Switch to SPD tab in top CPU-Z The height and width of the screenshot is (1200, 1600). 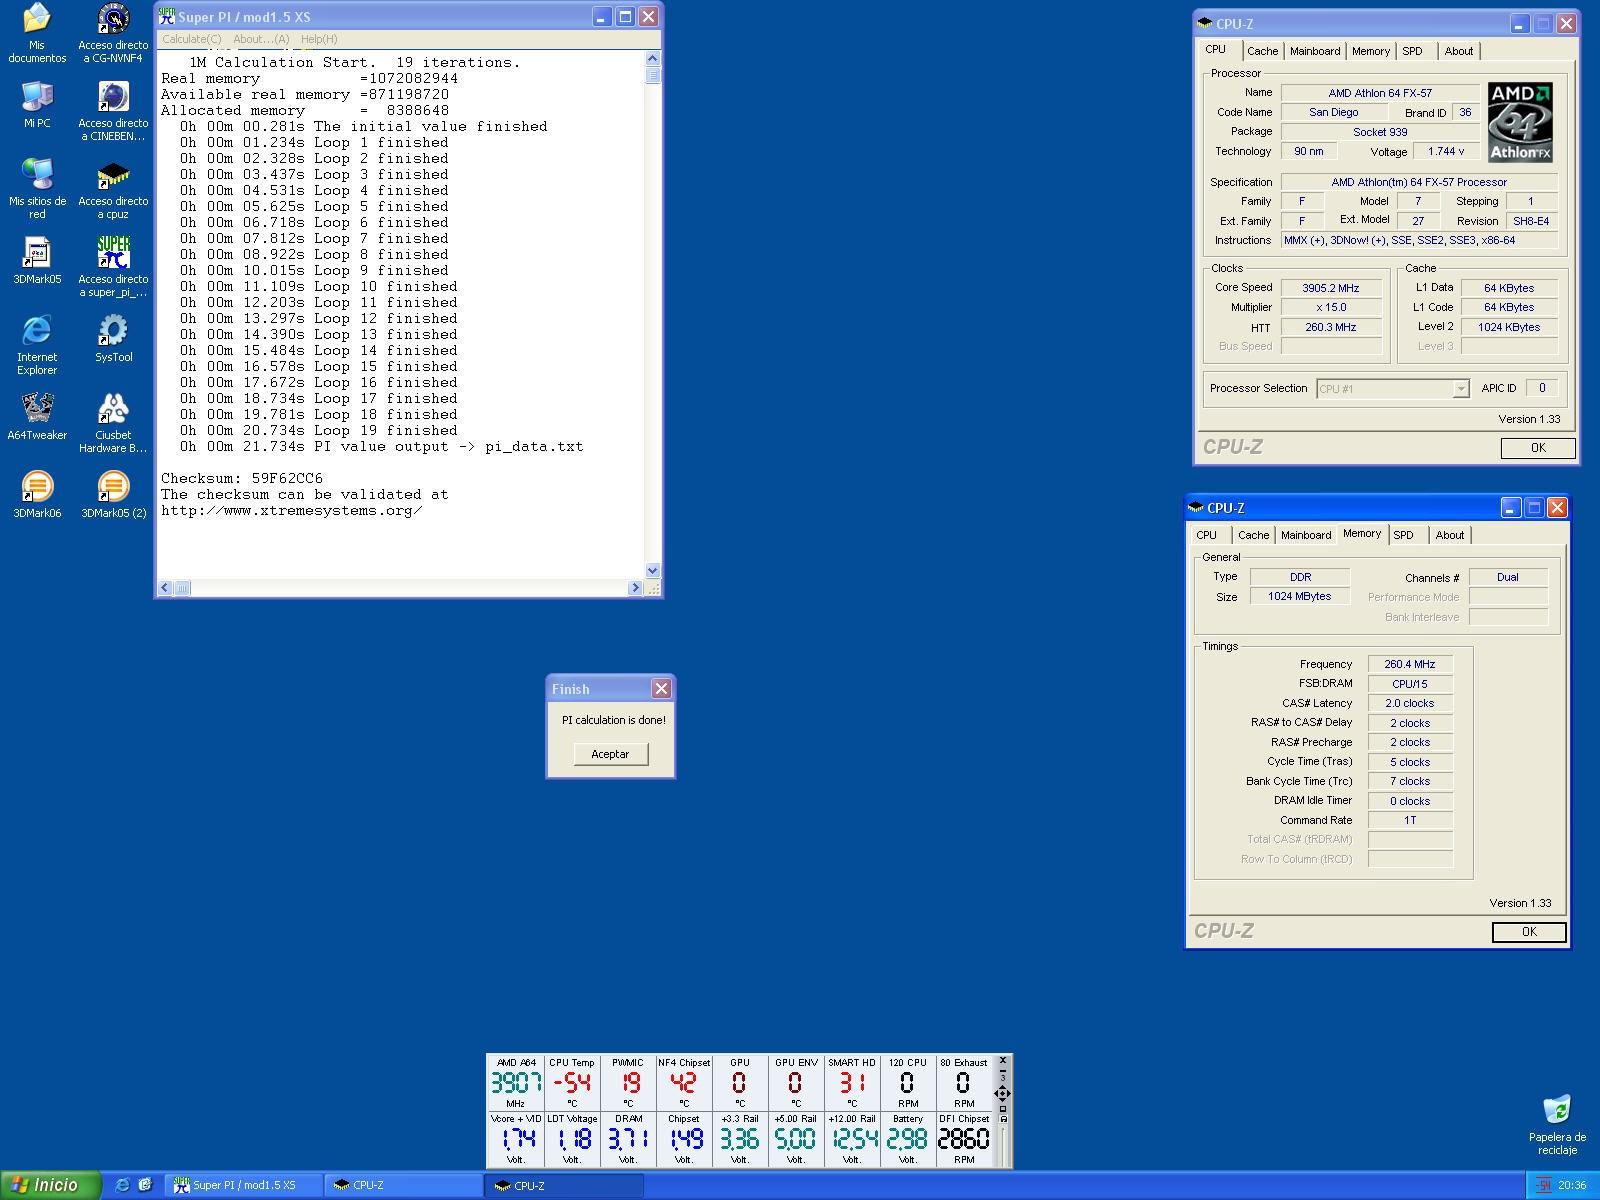point(1412,51)
